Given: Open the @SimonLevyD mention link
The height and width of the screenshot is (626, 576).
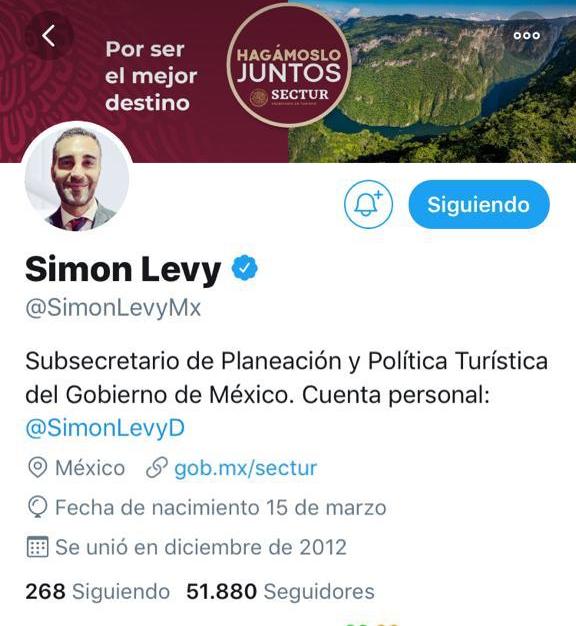Looking at the screenshot, I should 105,428.
